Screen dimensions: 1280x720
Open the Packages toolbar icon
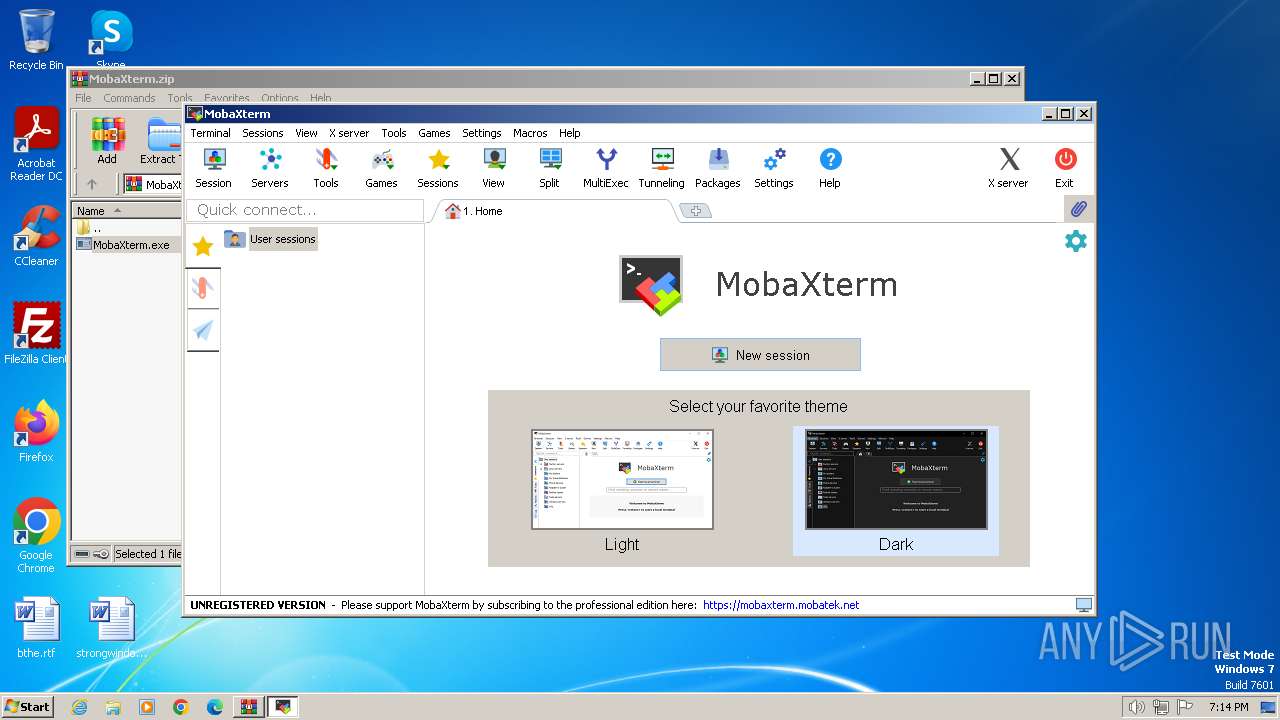(718, 167)
